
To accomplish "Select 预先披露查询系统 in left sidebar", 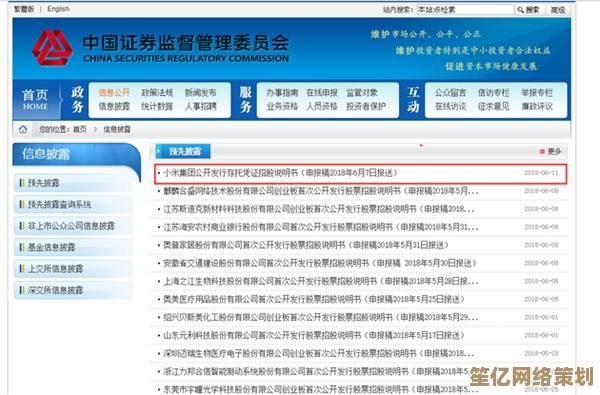I will 59,204.
